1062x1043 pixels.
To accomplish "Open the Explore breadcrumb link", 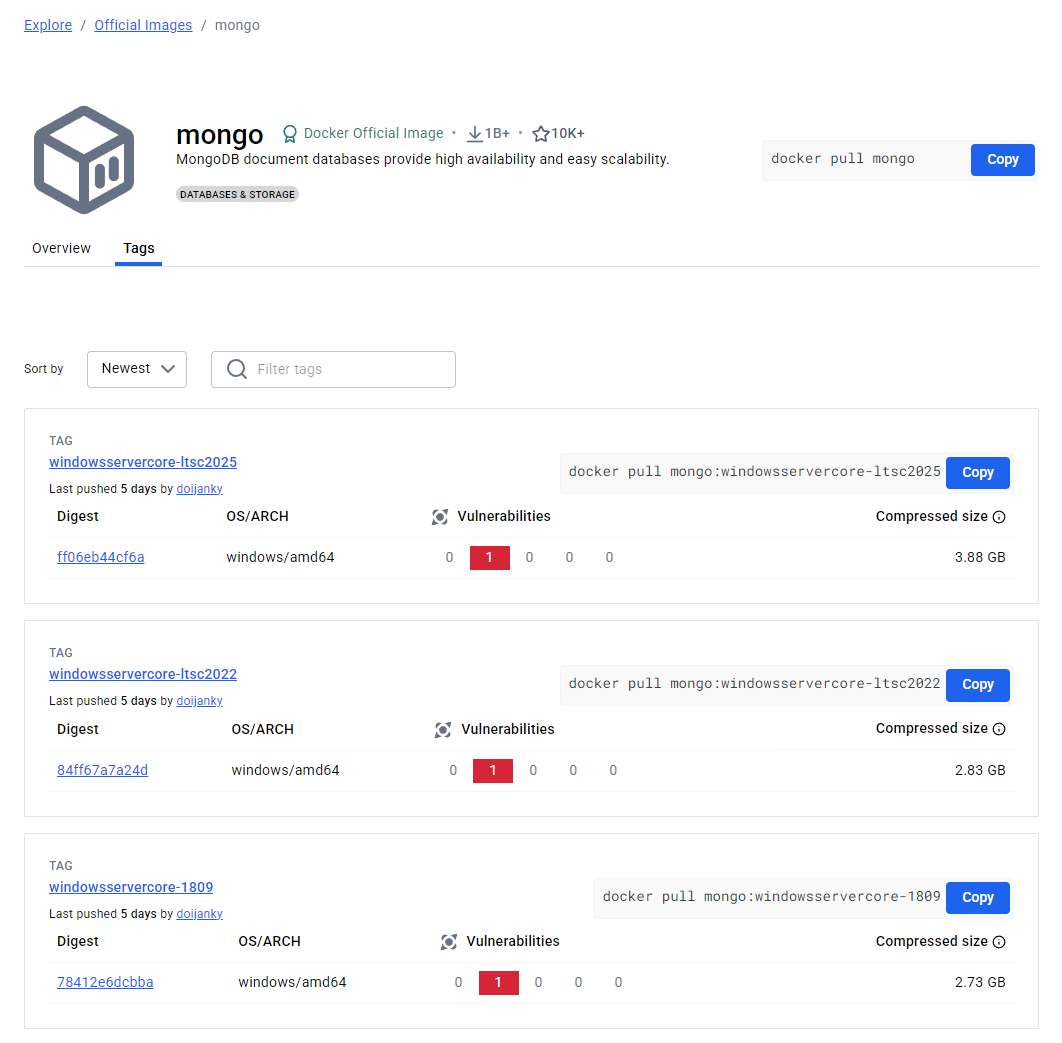I will pyautogui.click(x=47, y=24).
